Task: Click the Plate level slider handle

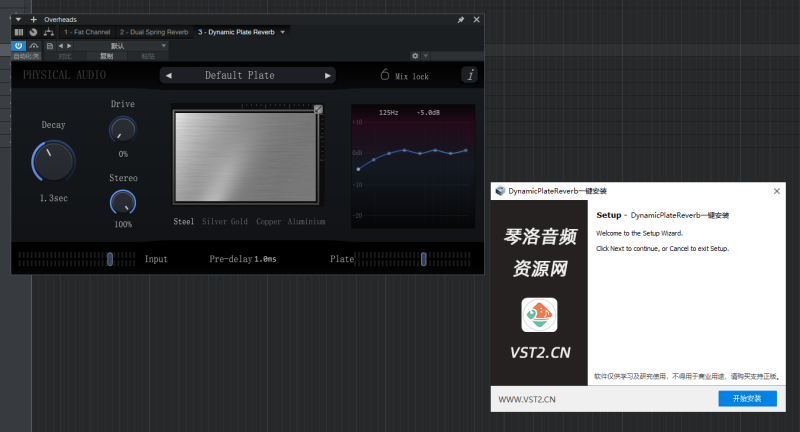Action: coord(423,259)
